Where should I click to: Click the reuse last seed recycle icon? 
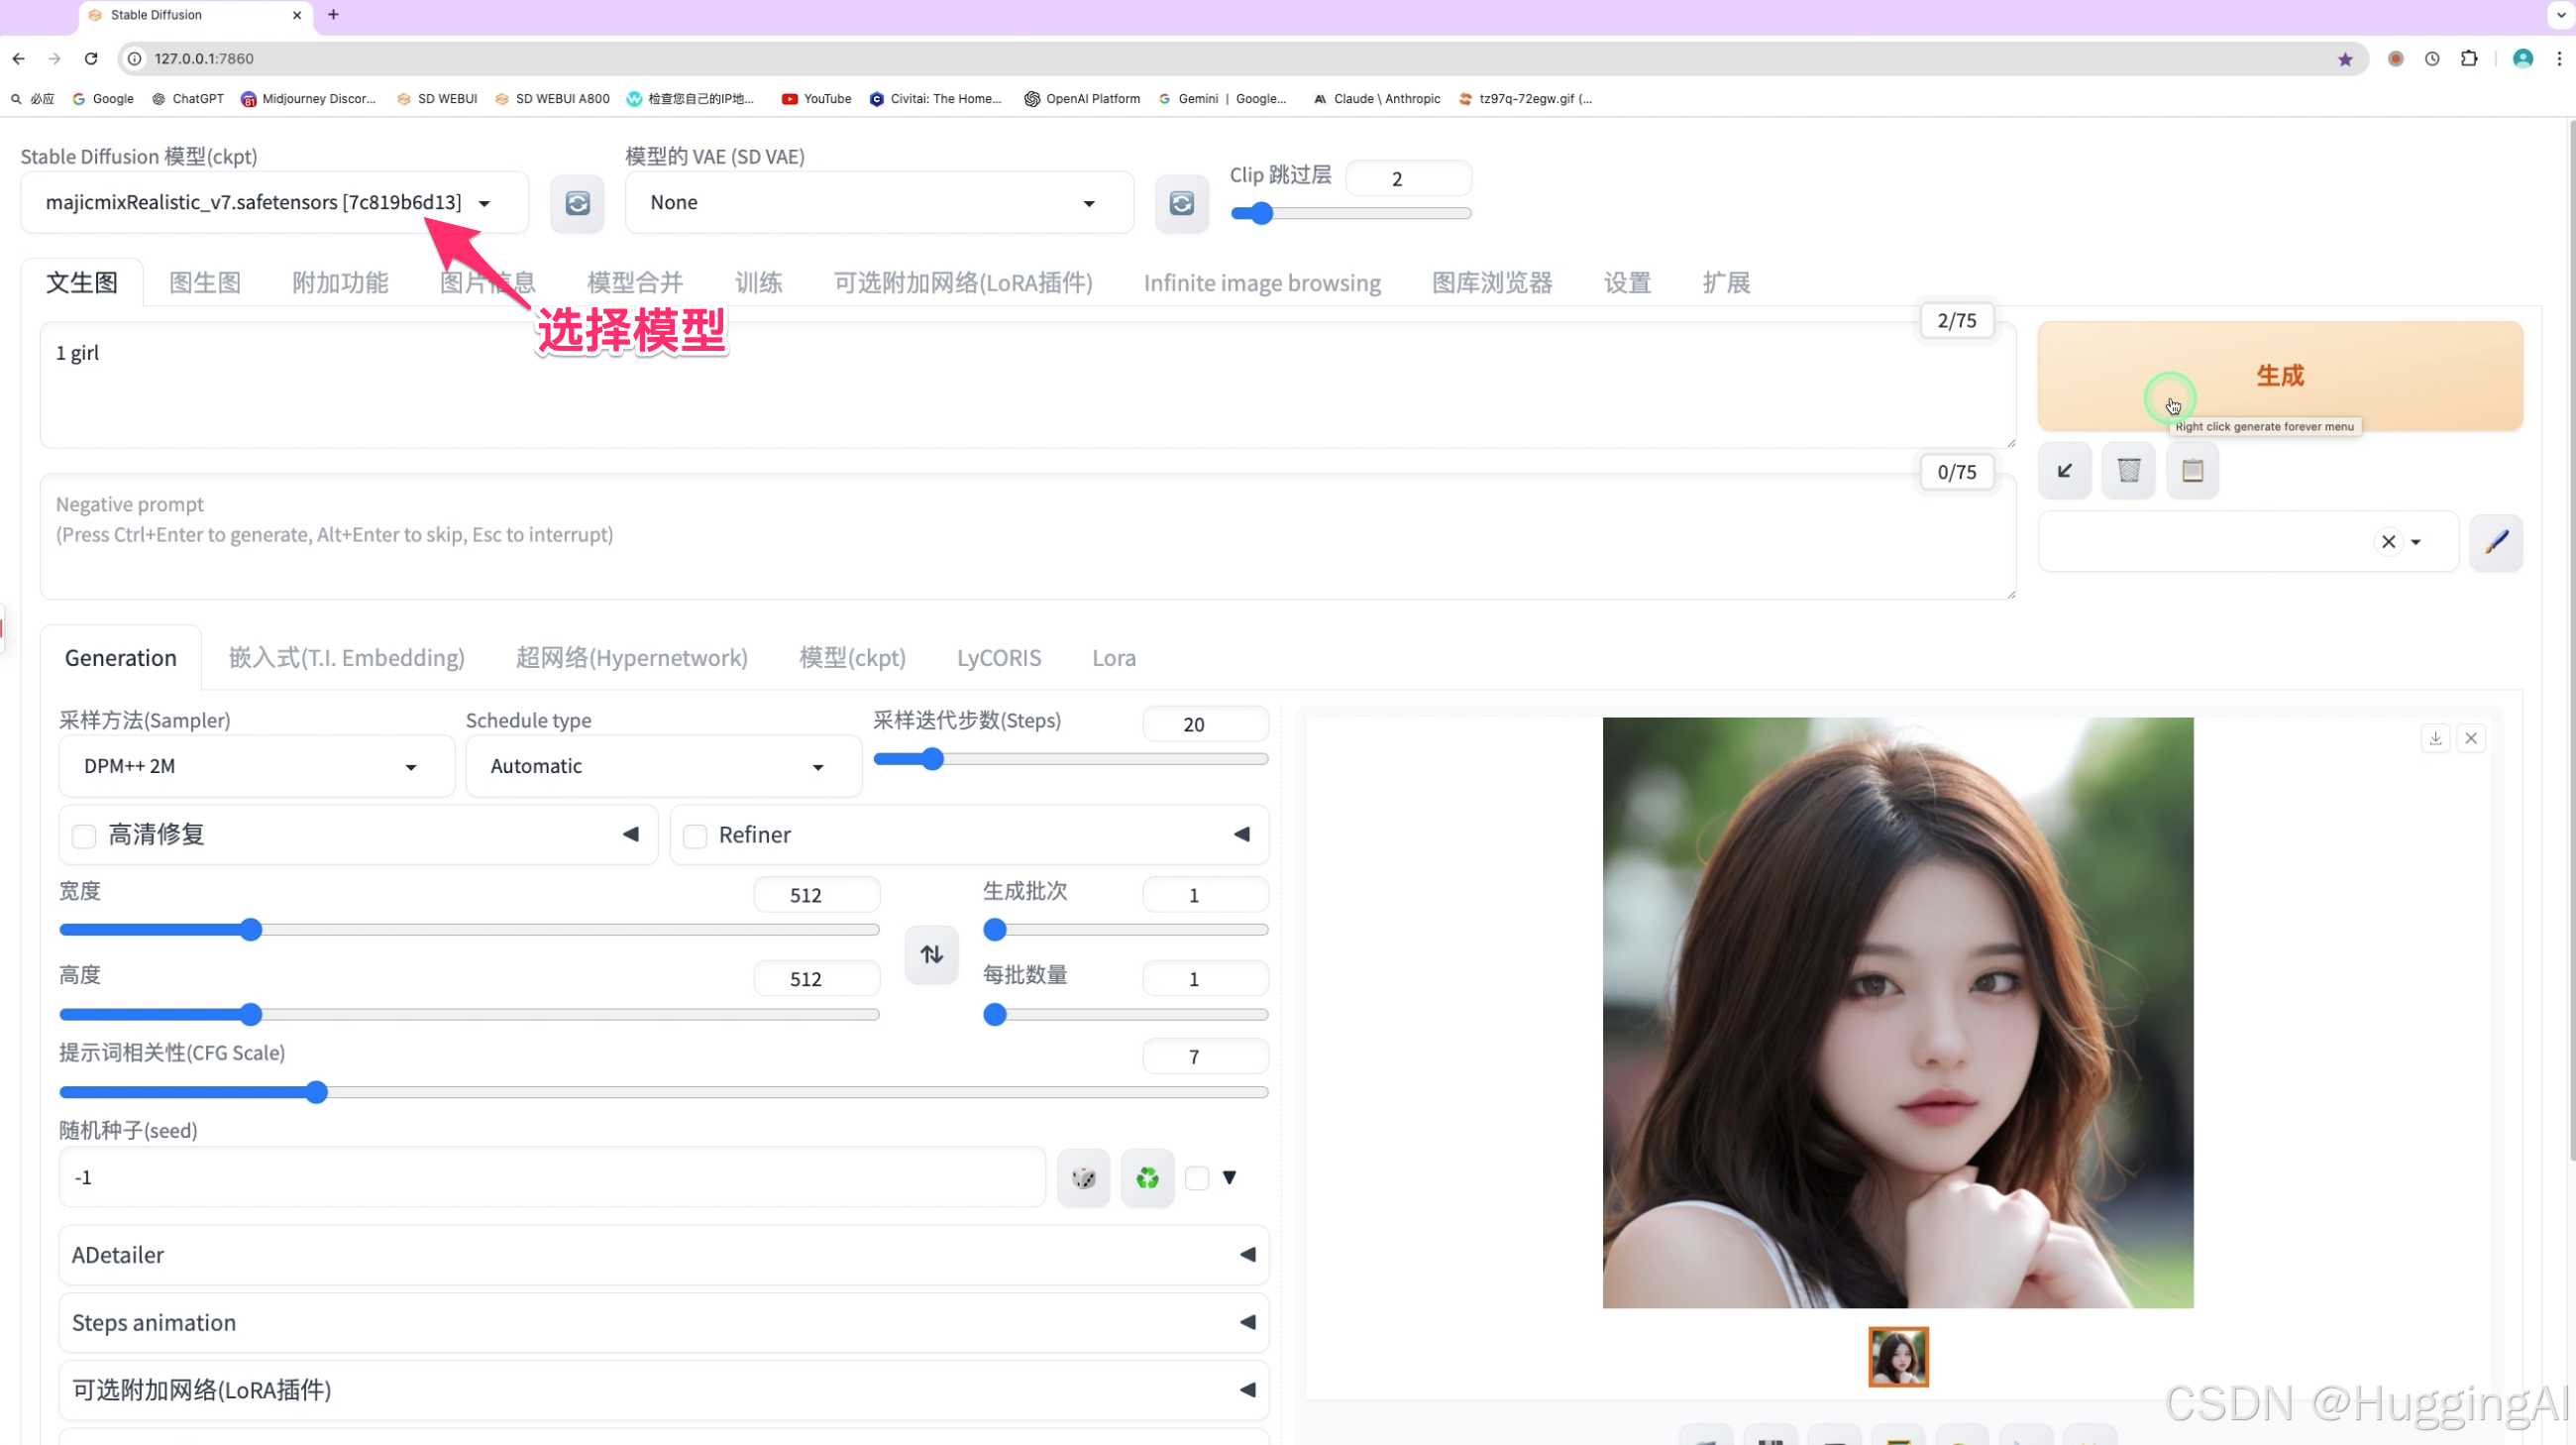point(1147,1178)
